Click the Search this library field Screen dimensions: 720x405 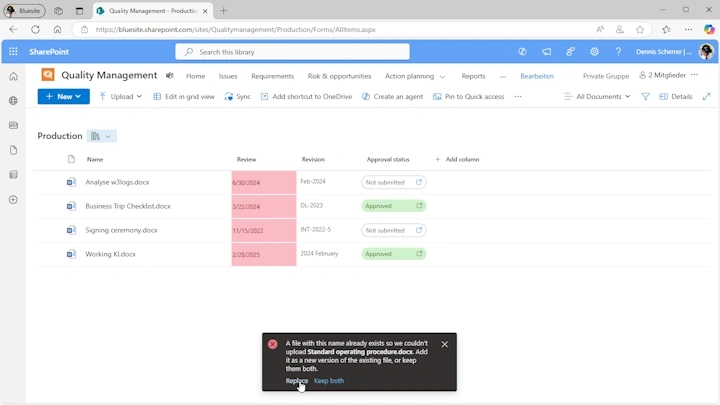tap(292, 52)
